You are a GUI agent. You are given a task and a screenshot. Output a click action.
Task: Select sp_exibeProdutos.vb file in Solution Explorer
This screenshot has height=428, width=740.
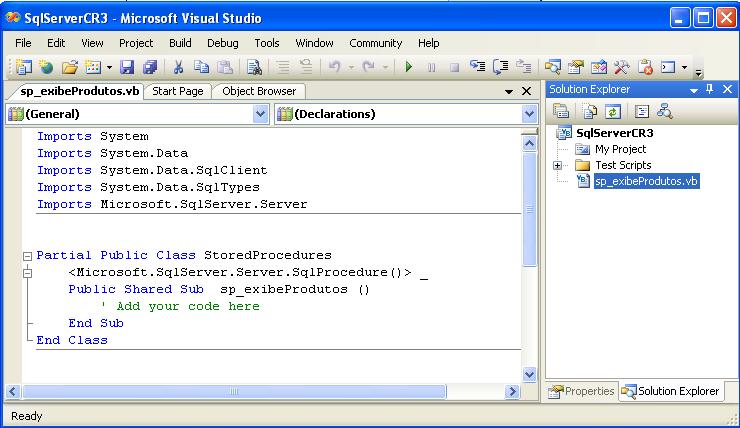click(646, 181)
